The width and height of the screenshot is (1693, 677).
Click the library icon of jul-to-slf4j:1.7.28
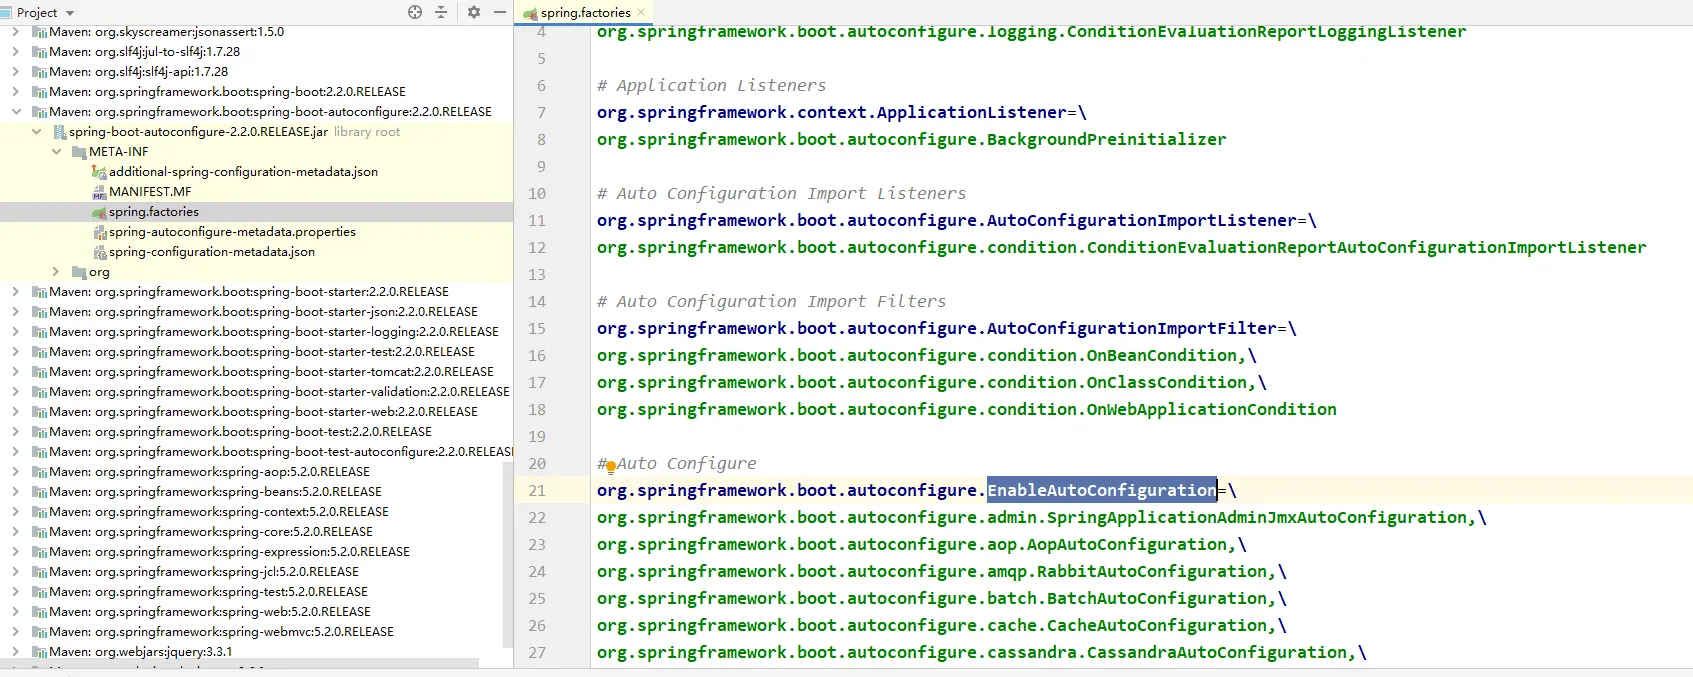[39, 52]
